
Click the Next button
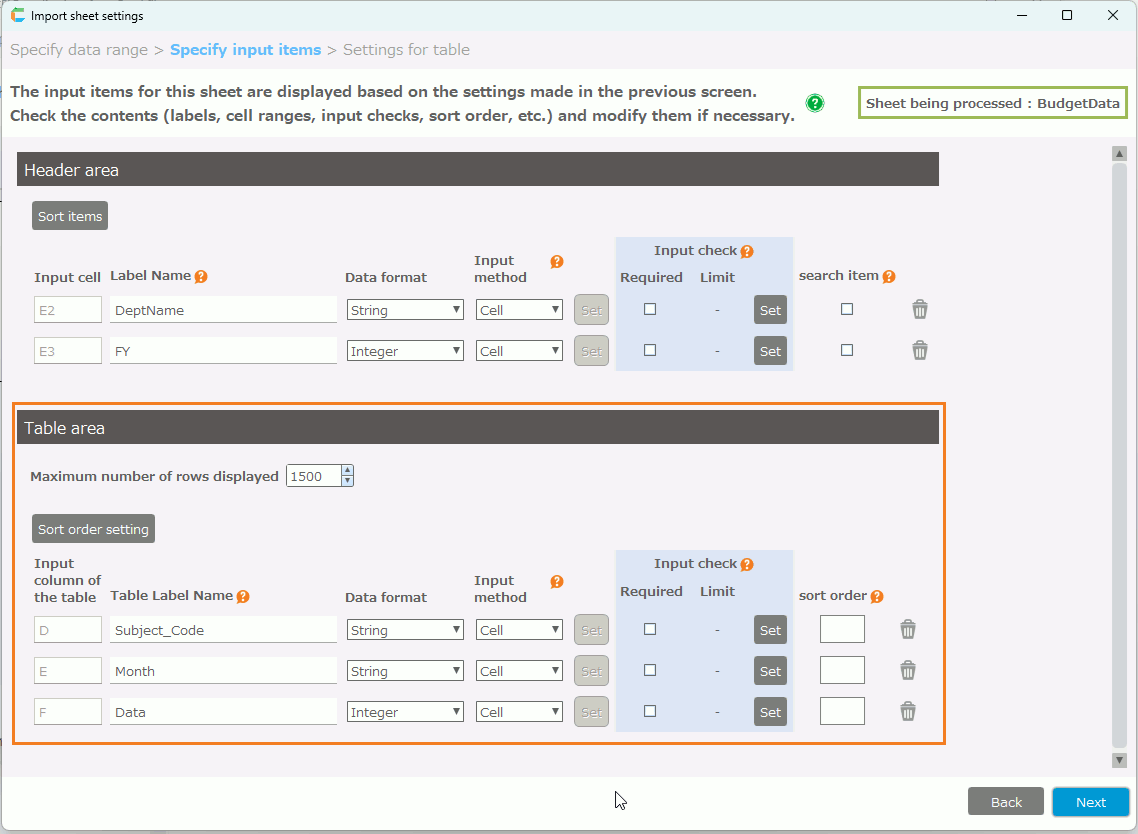click(x=1090, y=802)
